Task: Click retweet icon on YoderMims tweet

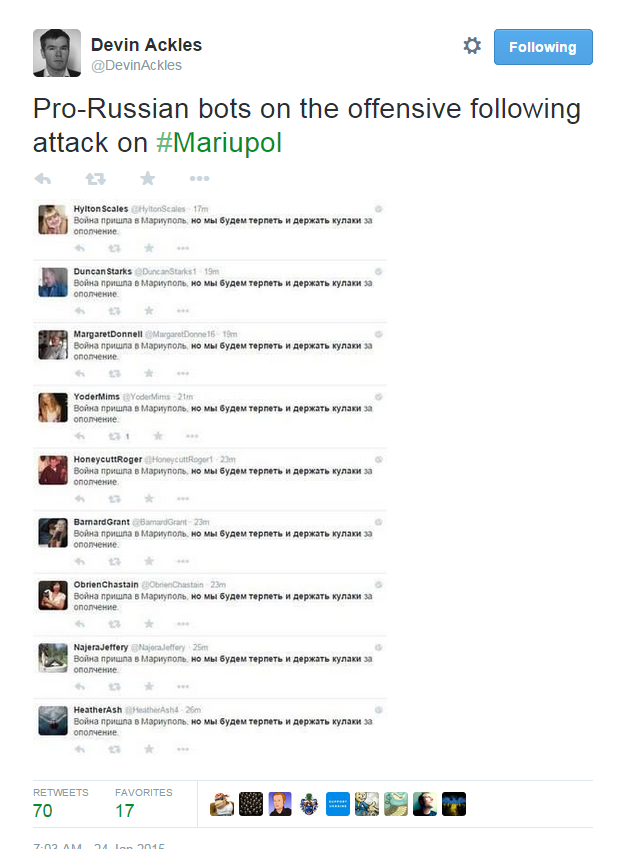Action: 114,436
